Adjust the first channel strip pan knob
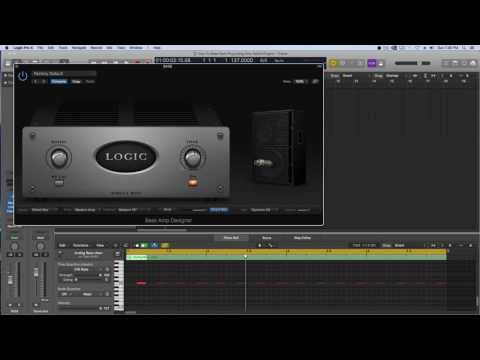480x360 pixels. tap(14, 247)
